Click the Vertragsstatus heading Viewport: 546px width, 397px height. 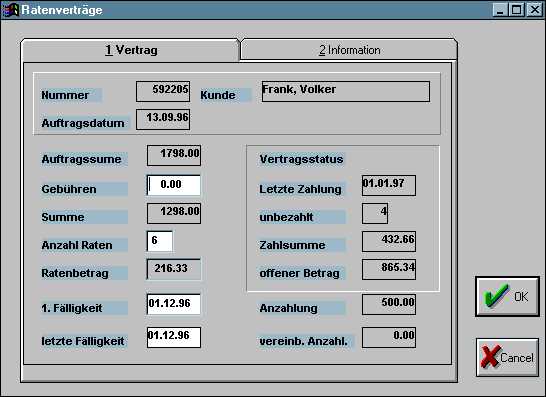click(302, 159)
